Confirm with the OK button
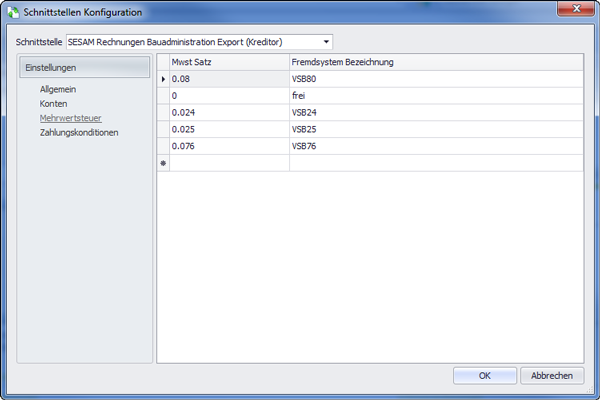Image resolution: width=600 pixels, height=400 pixels. (x=485, y=376)
